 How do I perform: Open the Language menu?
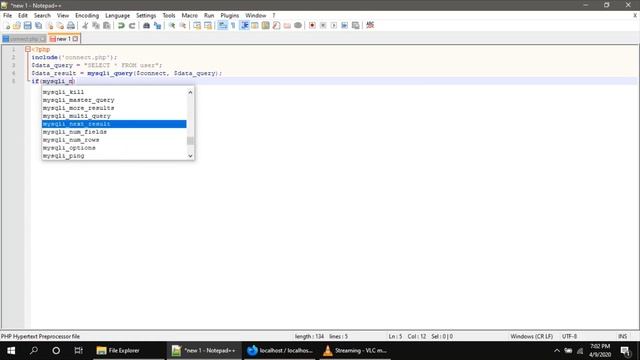click(117, 16)
